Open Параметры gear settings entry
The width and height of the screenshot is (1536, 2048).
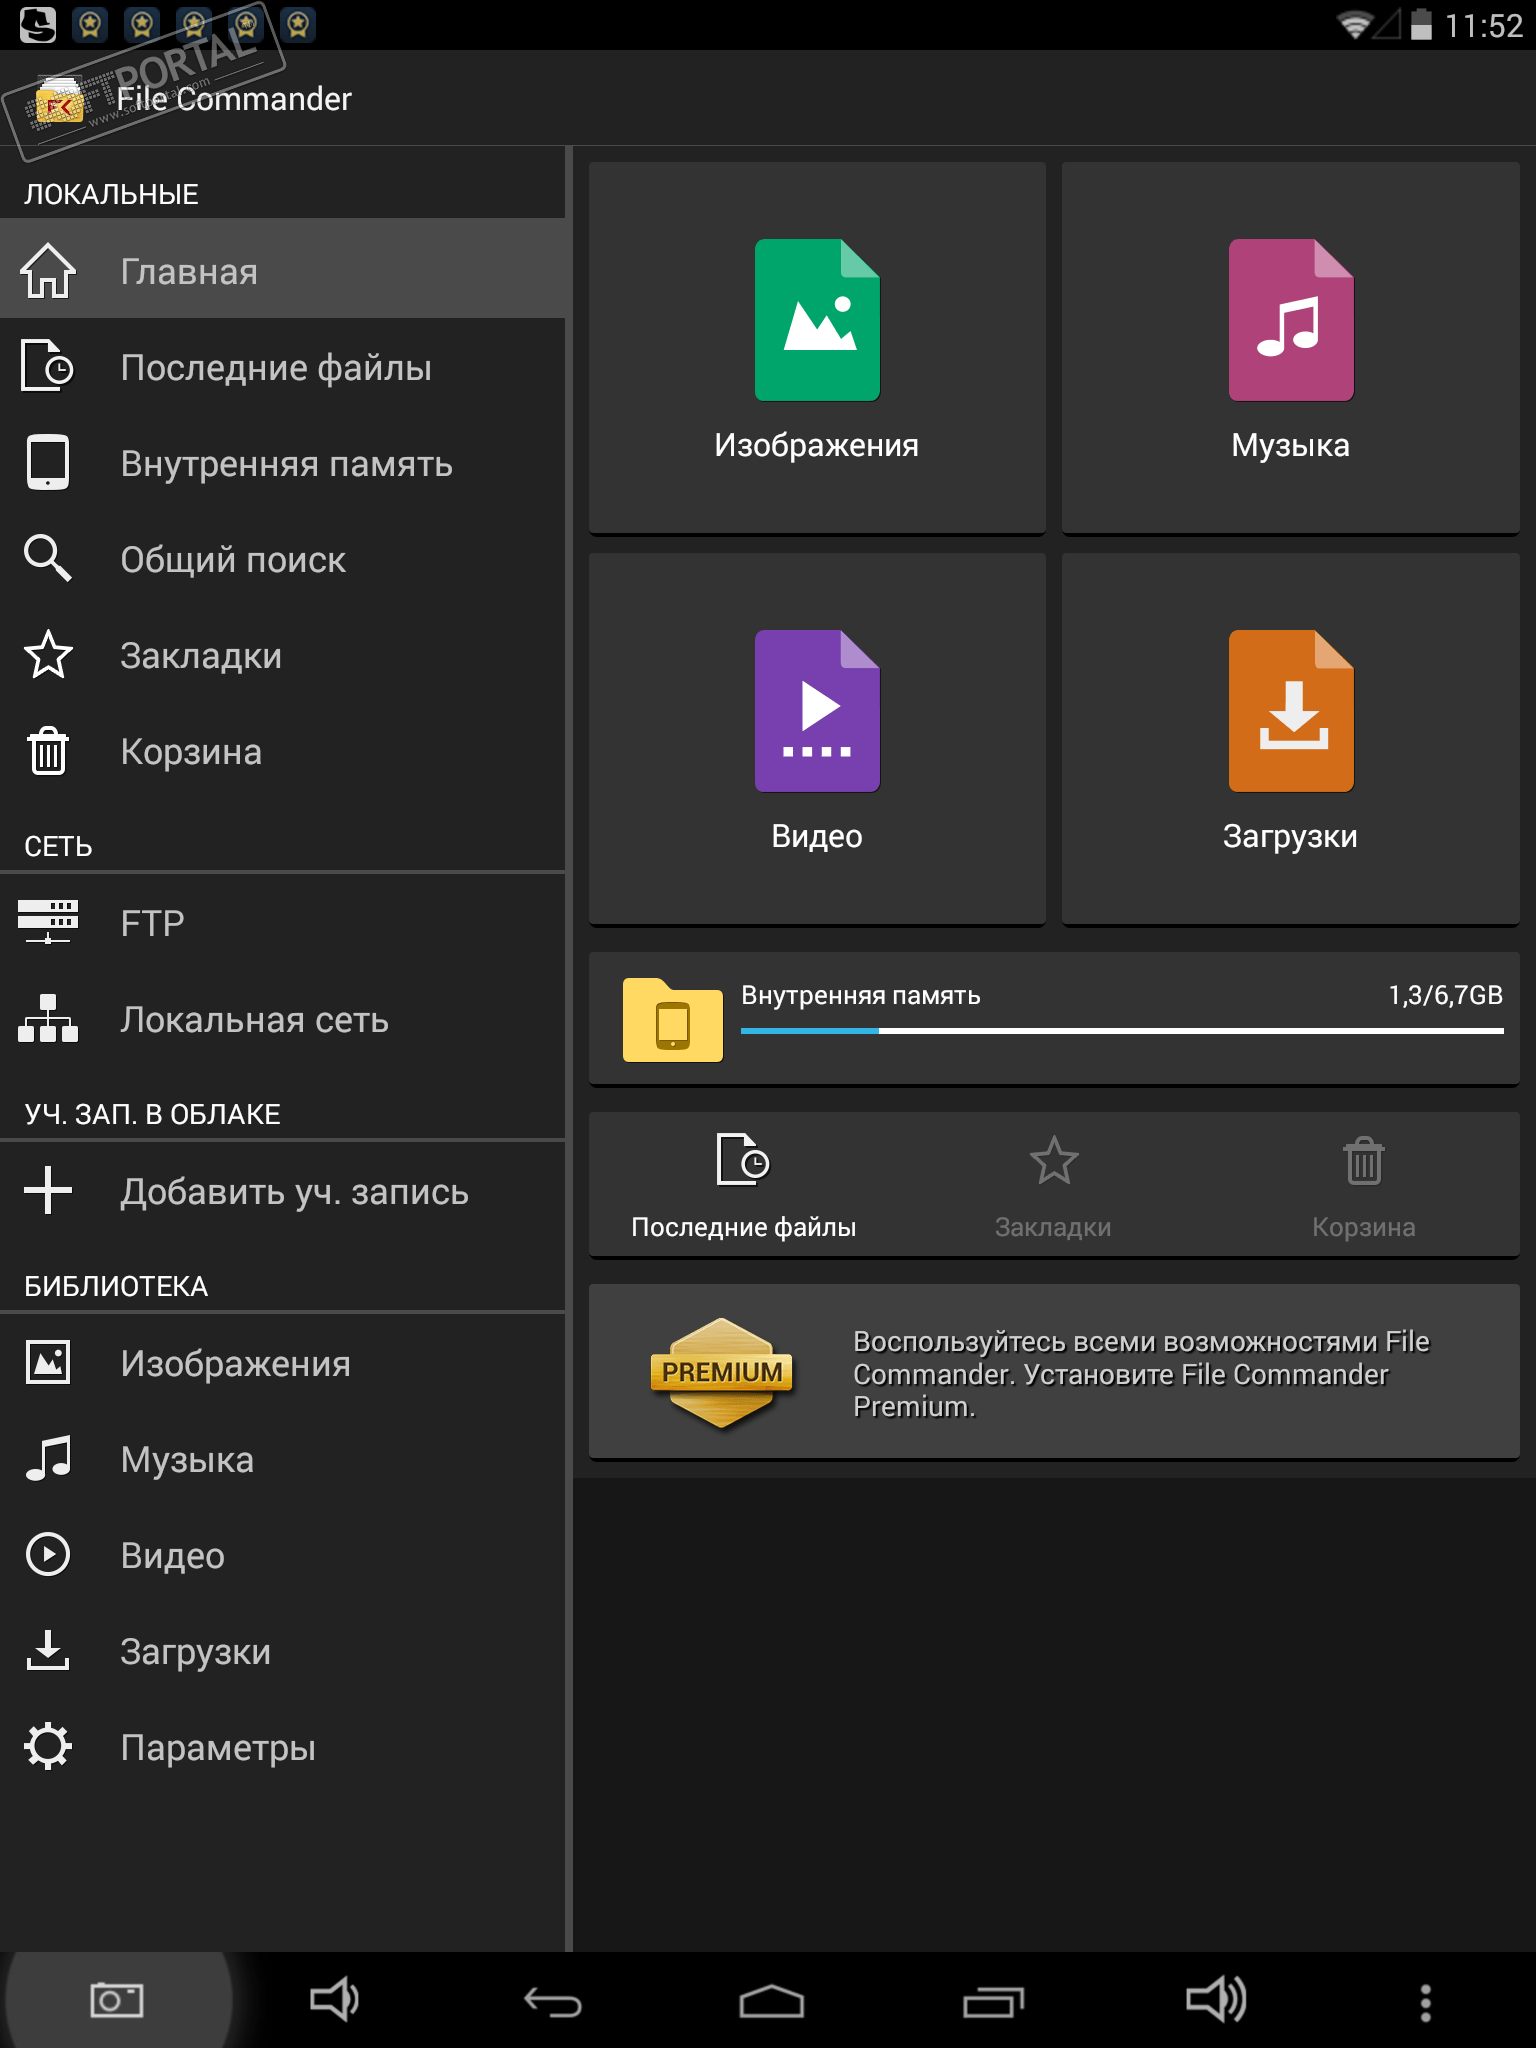click(283, 1747)
